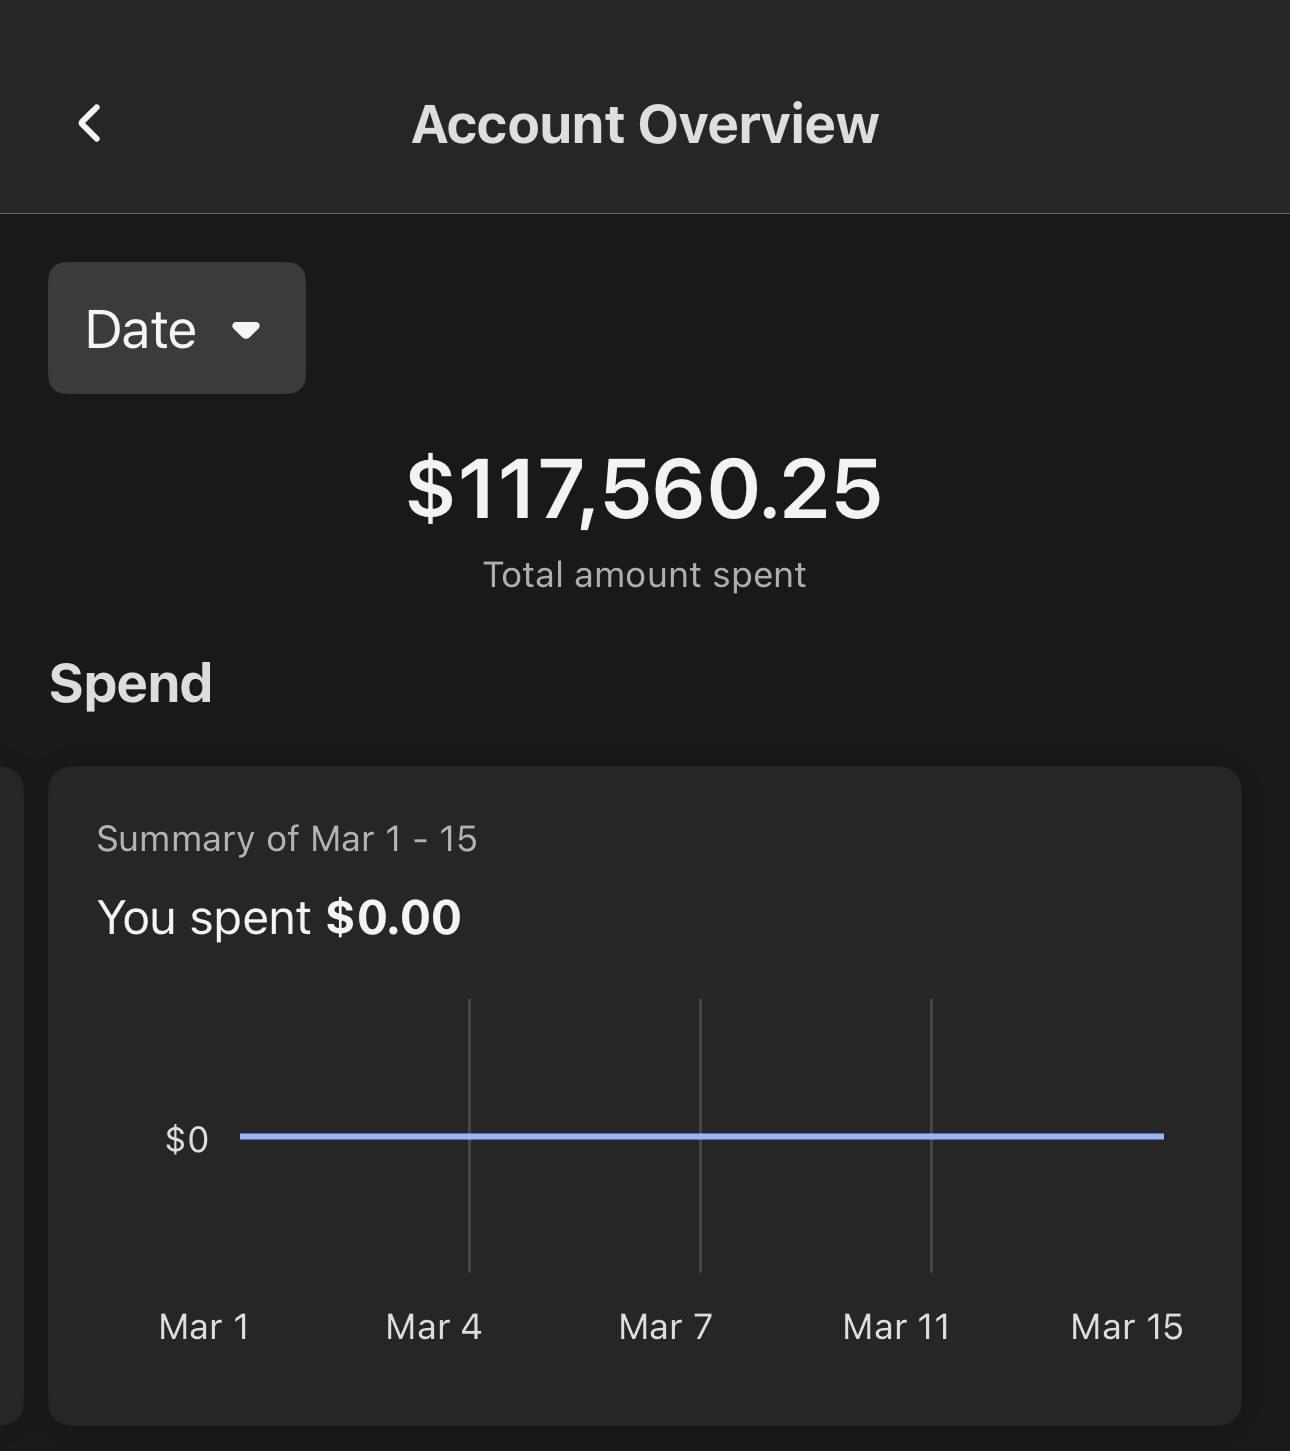Select the Mar 1 date label

click(204, 1327)
